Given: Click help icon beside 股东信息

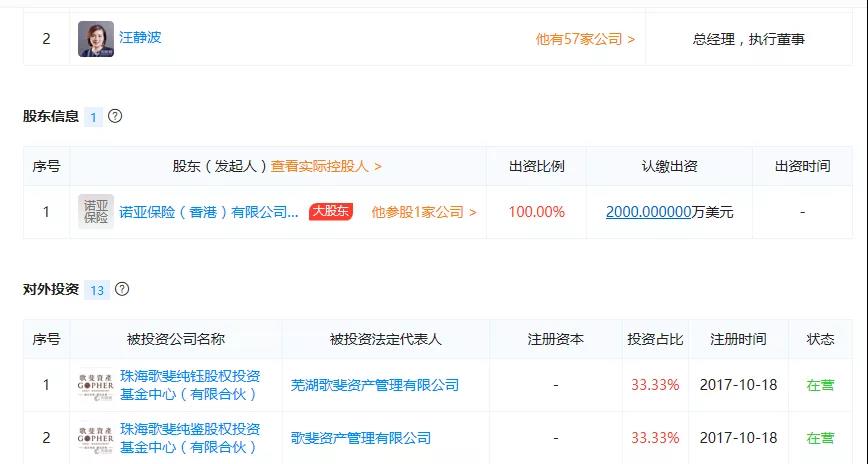Looking at the screenshot, I should pos(115,116).
